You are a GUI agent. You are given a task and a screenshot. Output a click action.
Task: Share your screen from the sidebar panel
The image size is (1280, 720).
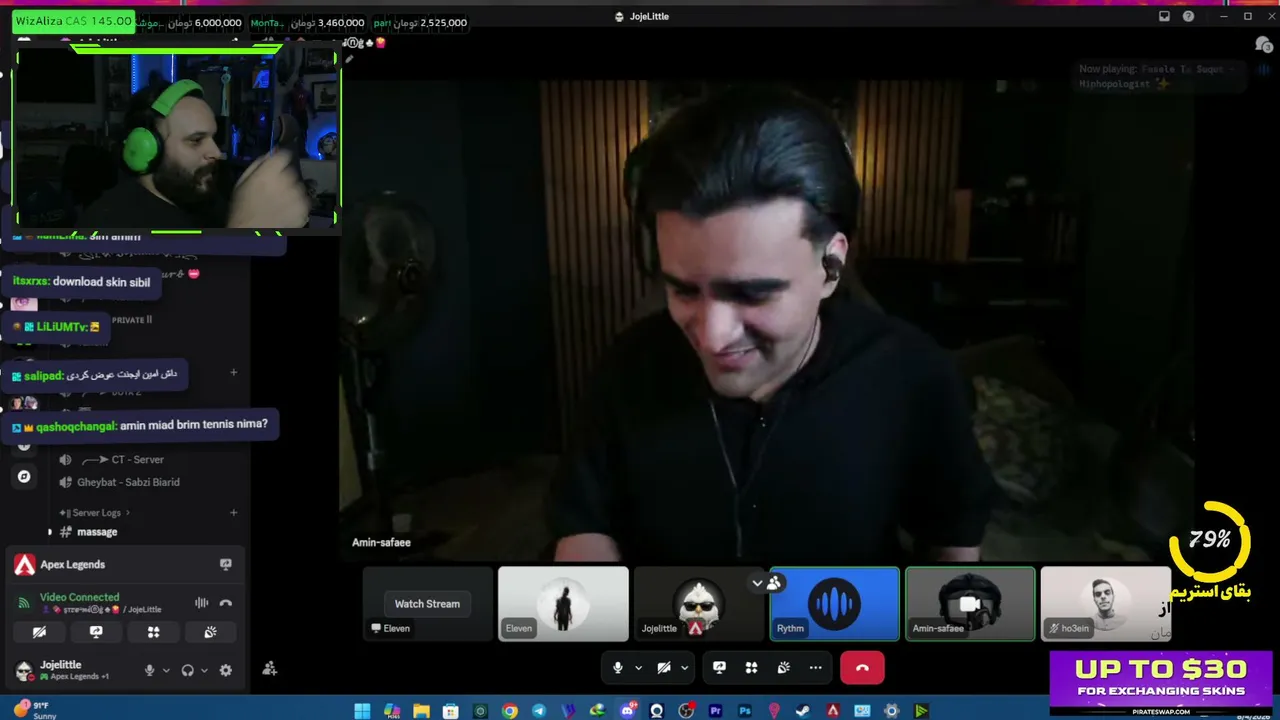(x=96, y=632)
